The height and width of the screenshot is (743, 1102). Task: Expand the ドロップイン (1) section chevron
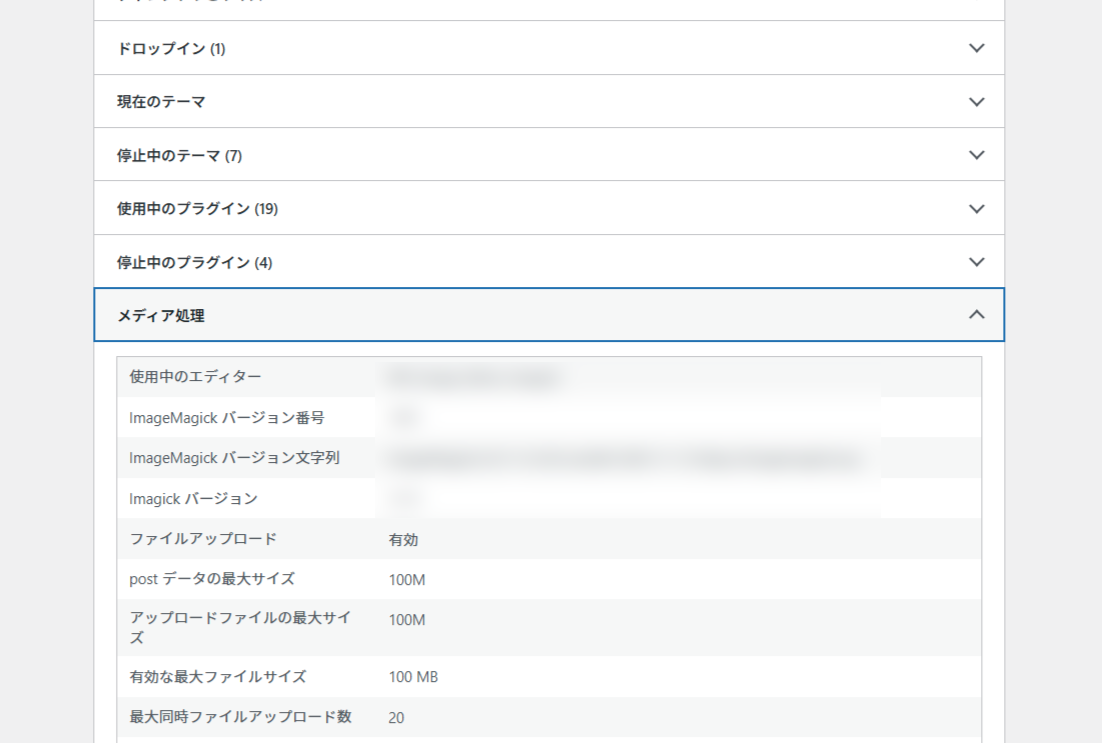click(977, 48)
